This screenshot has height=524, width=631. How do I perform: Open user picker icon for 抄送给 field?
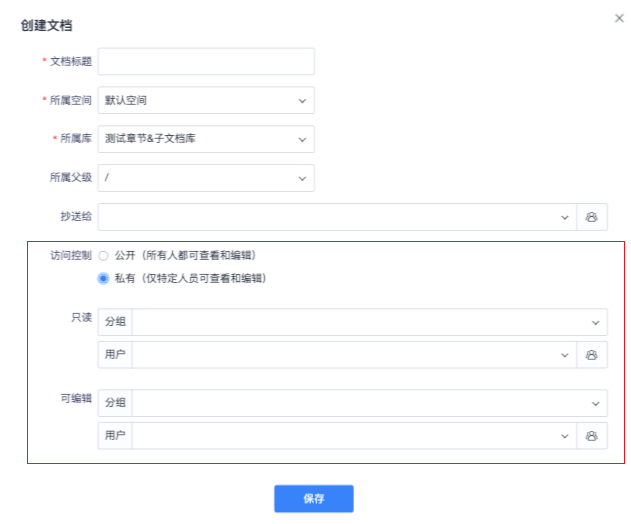592,217
